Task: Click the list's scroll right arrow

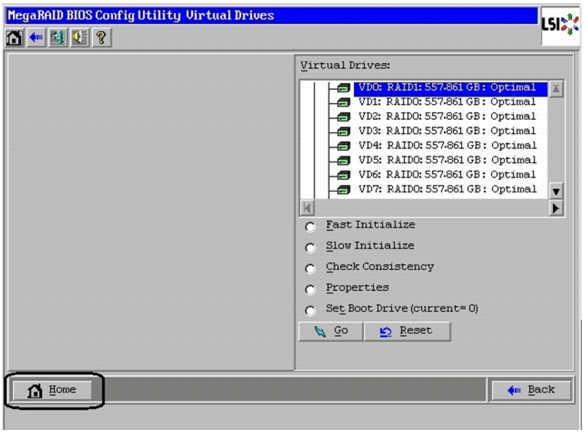Action: coord(556,208)
